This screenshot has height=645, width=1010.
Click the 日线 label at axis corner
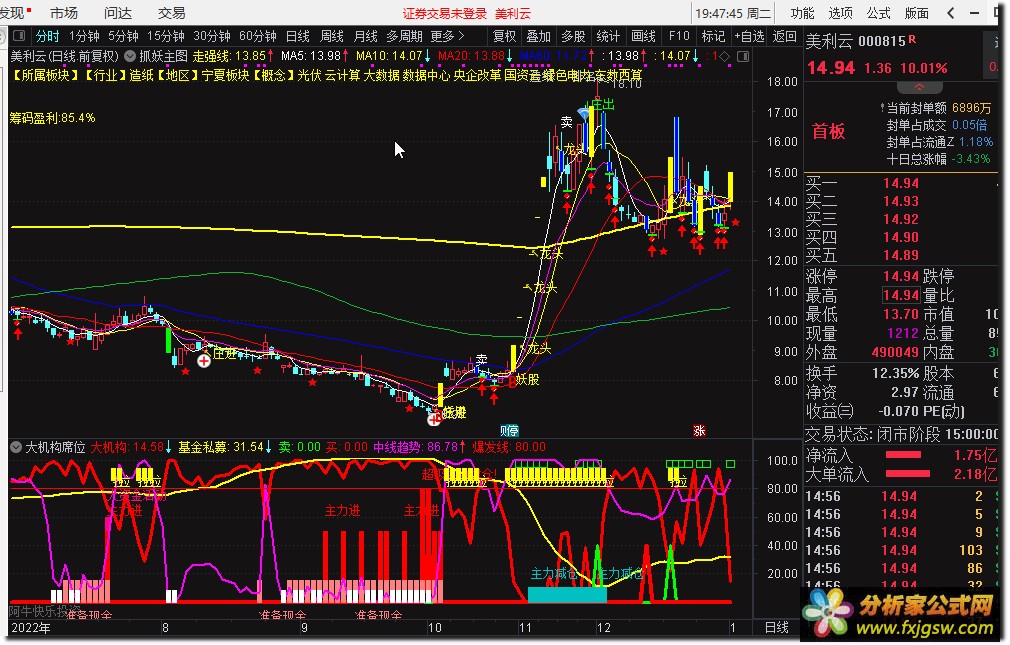coord(777,627)
